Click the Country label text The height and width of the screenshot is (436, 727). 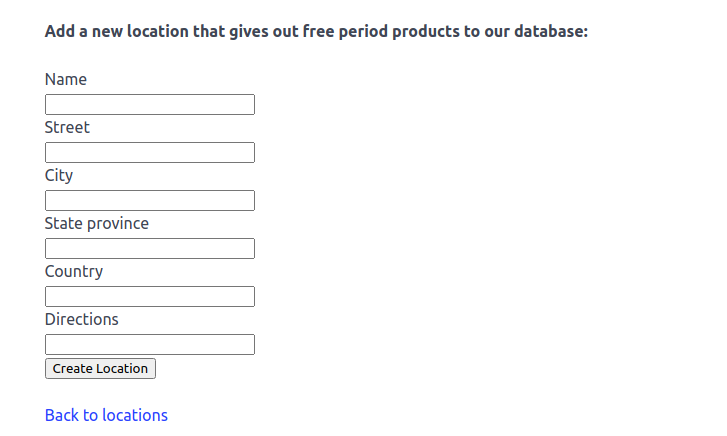coord(74,271)
